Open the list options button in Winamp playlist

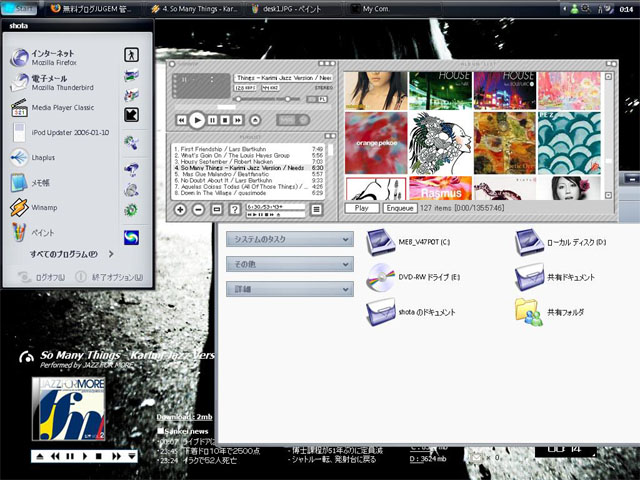[316, 210]
